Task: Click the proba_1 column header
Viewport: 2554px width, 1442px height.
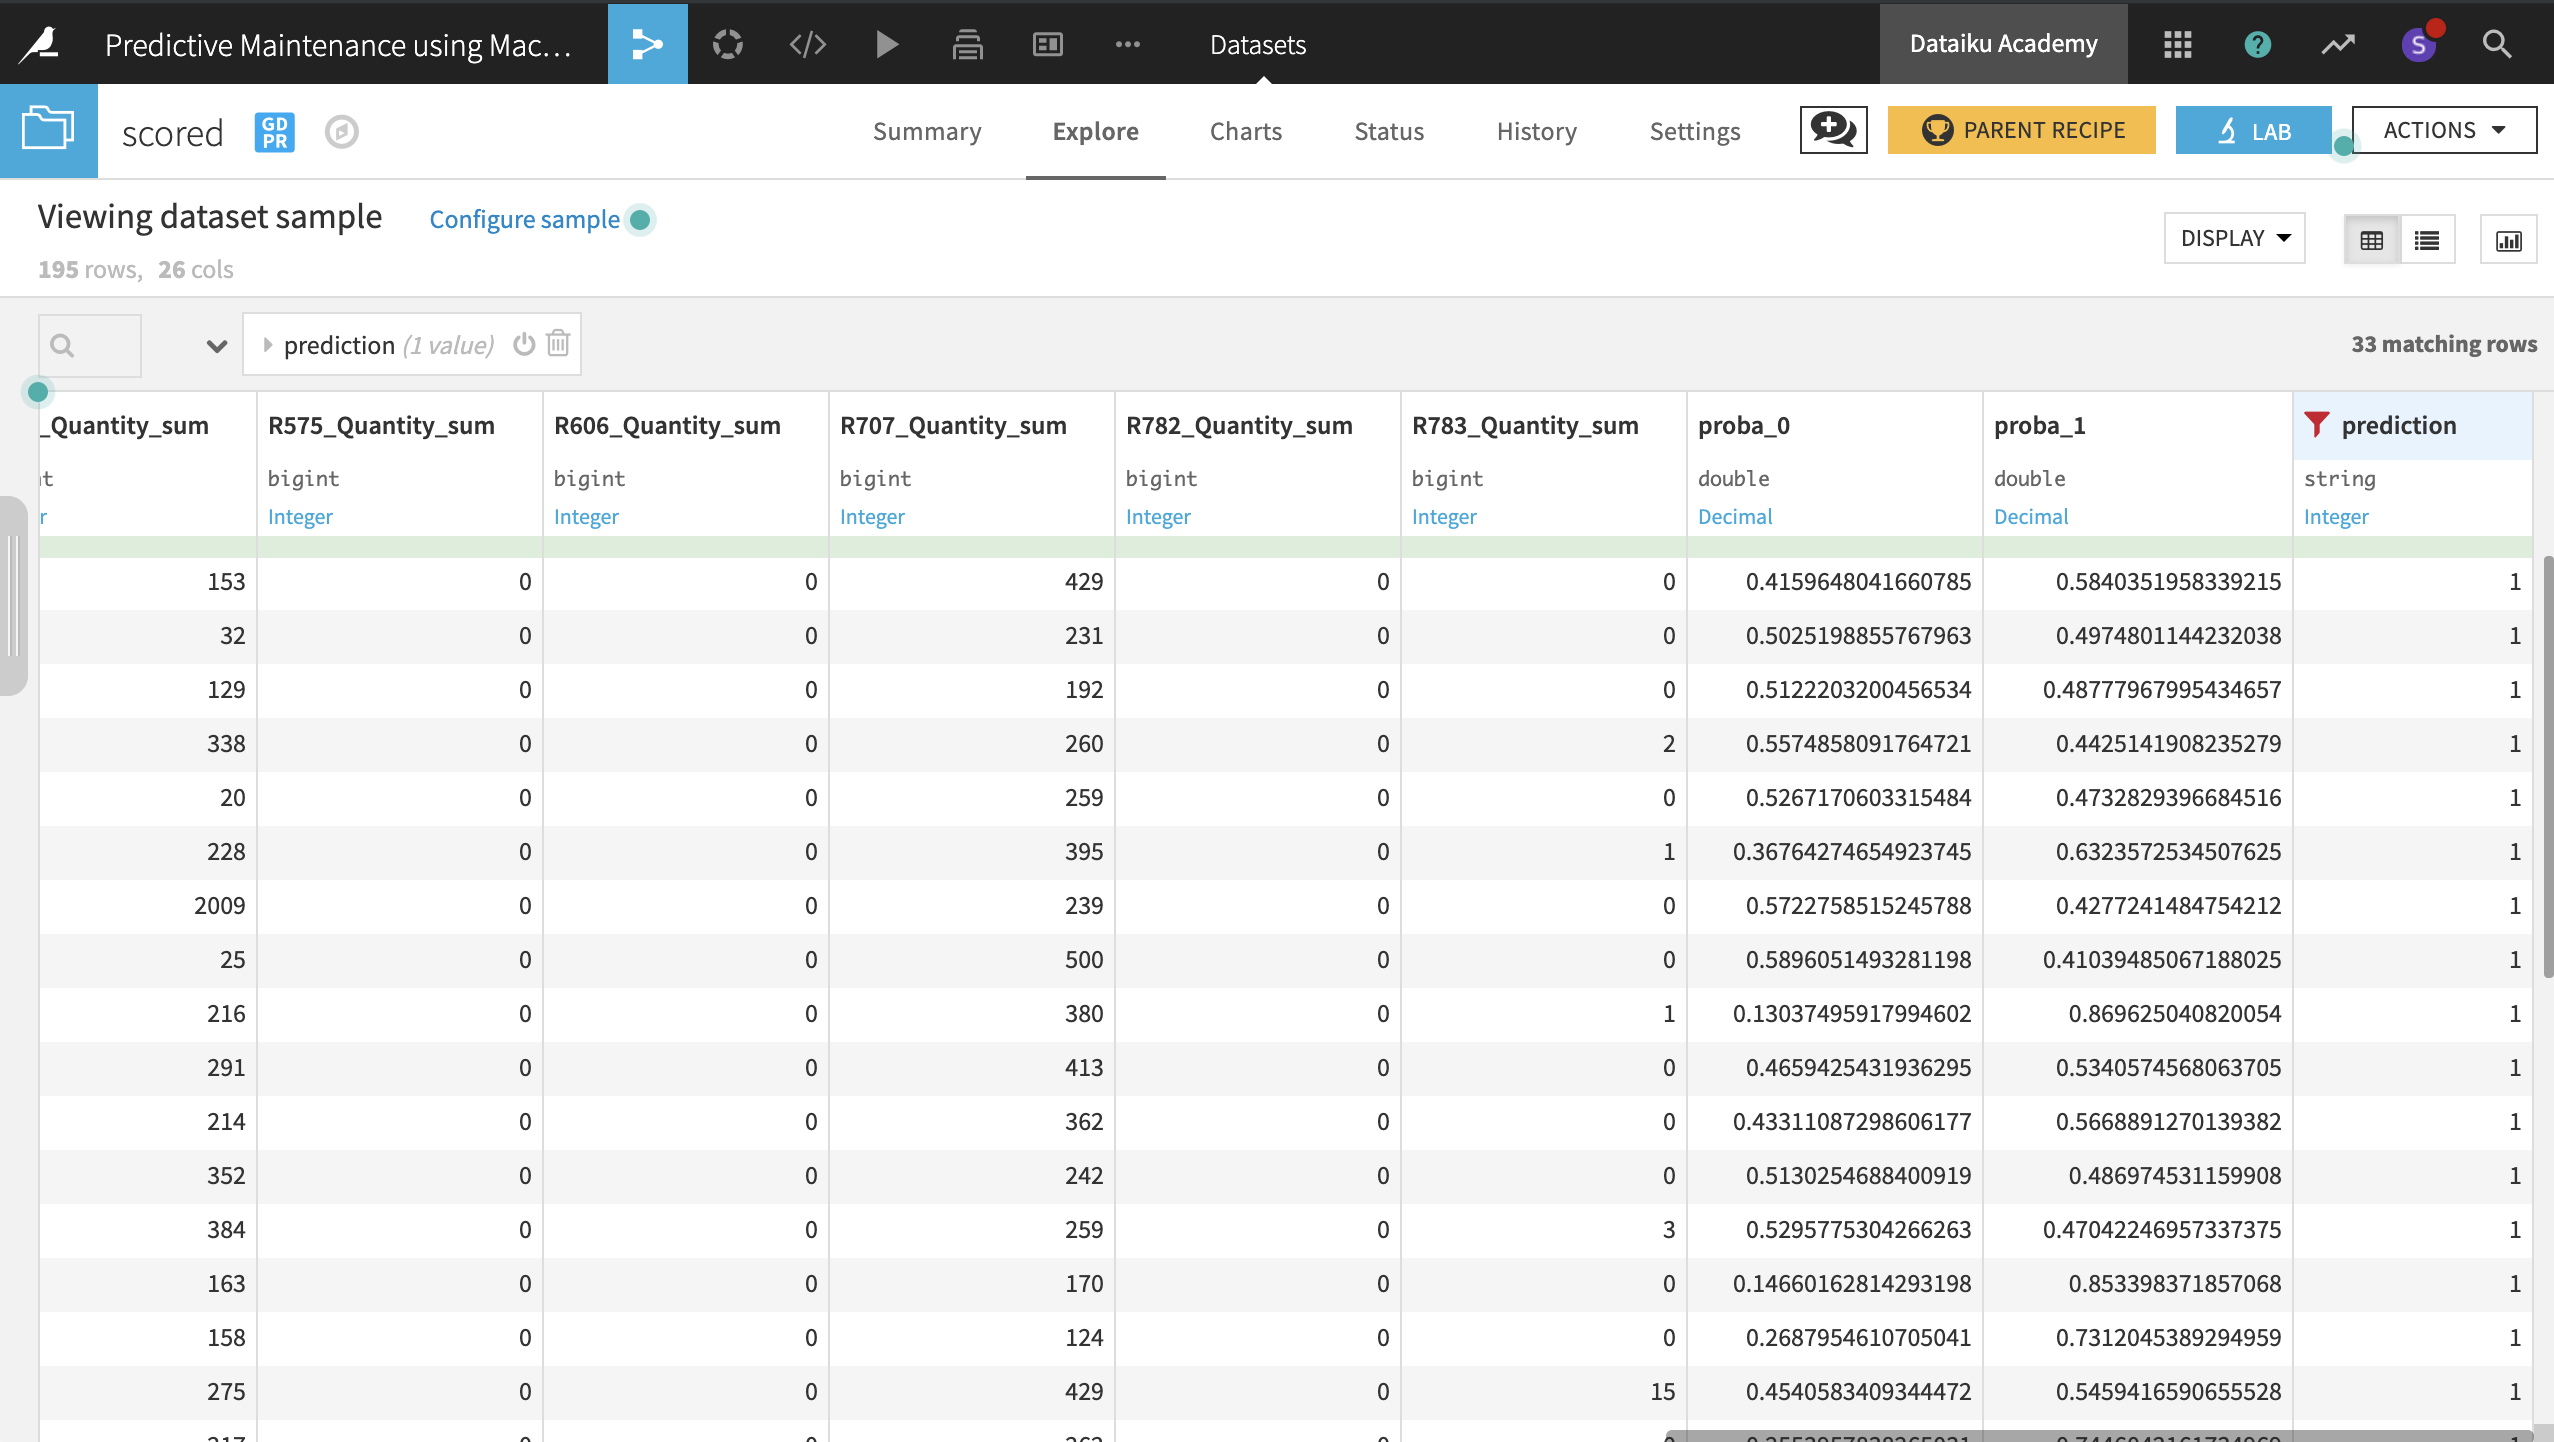Action: (2039, 425)
